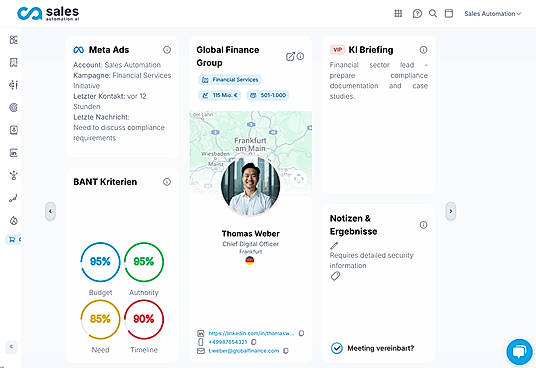Open Thomas Weber's LinkedIn profile link

coord(251,333)
